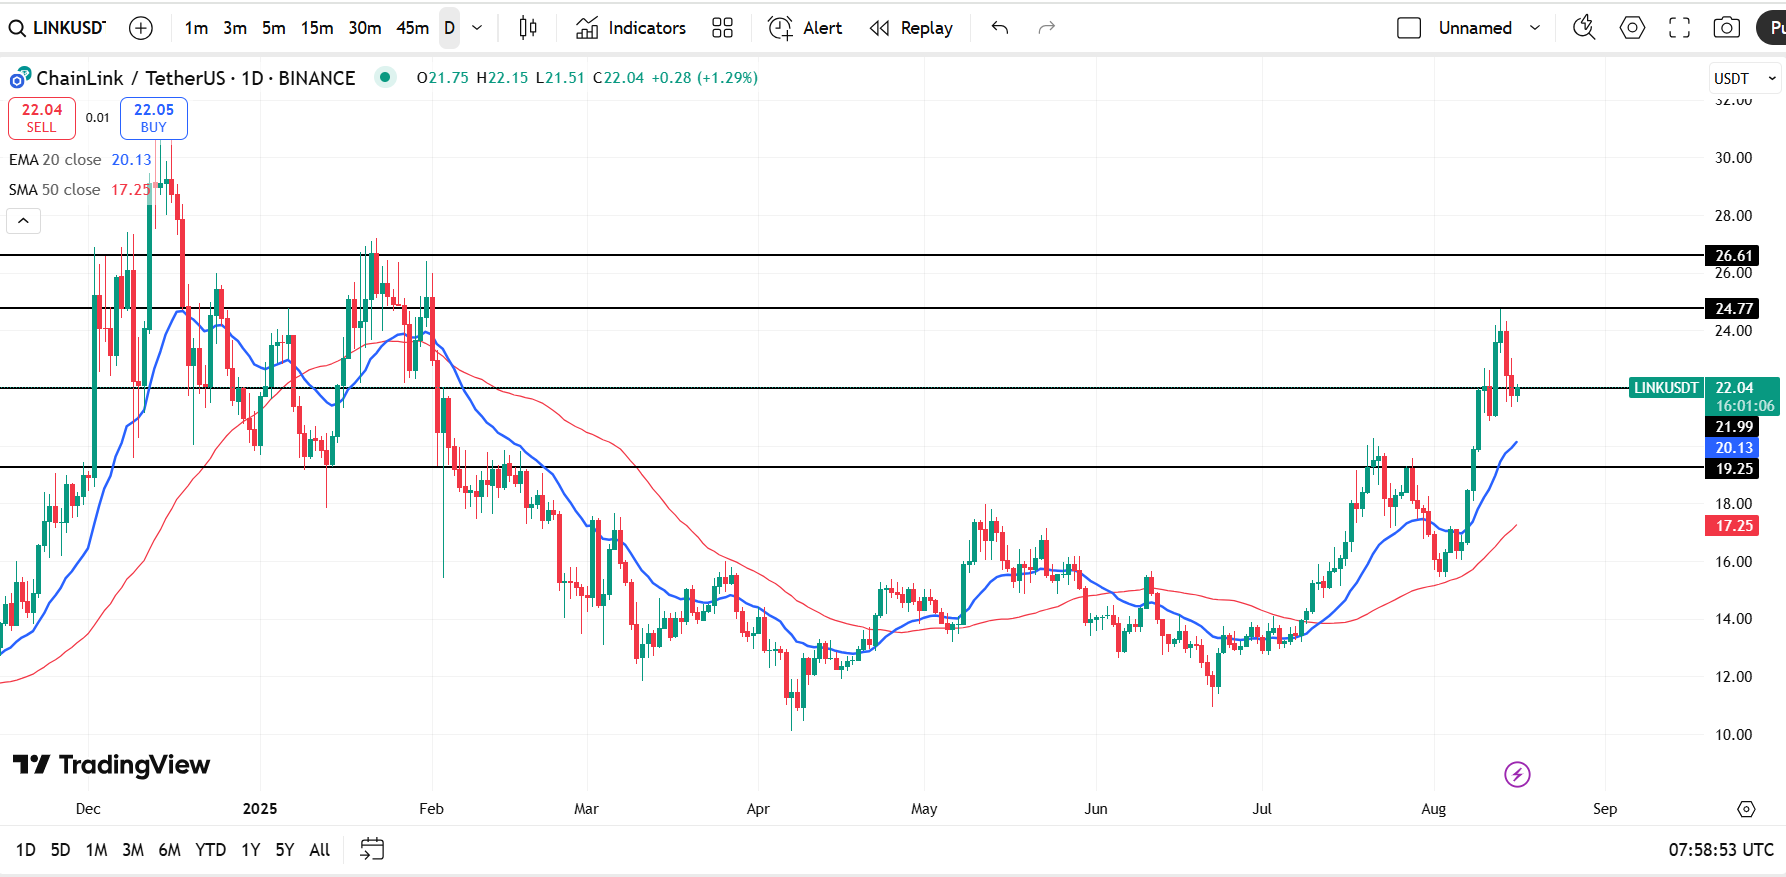This screenshot has width=1786, height=877.
Task: Click the 26.61 horizontal line price label
Action: tap(1733, 256)
